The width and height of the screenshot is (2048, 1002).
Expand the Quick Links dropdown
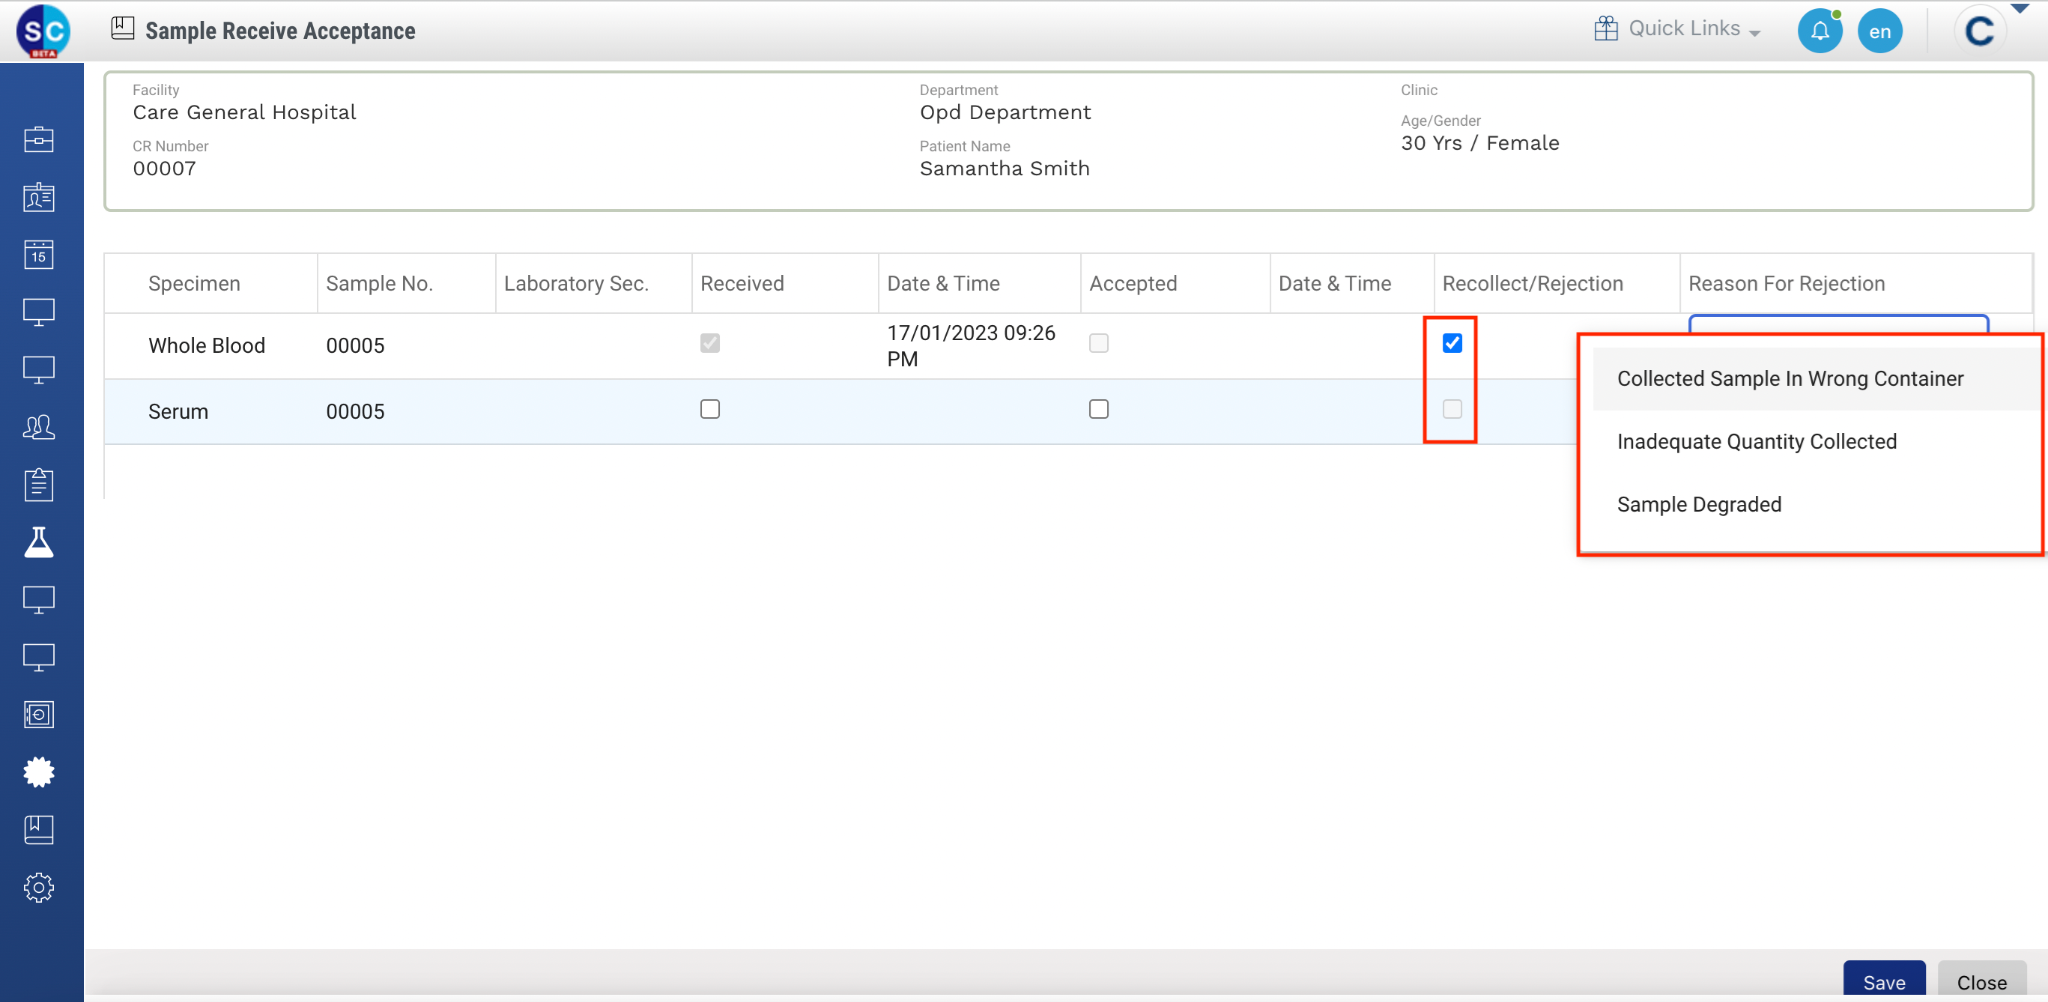(1677, 29)
